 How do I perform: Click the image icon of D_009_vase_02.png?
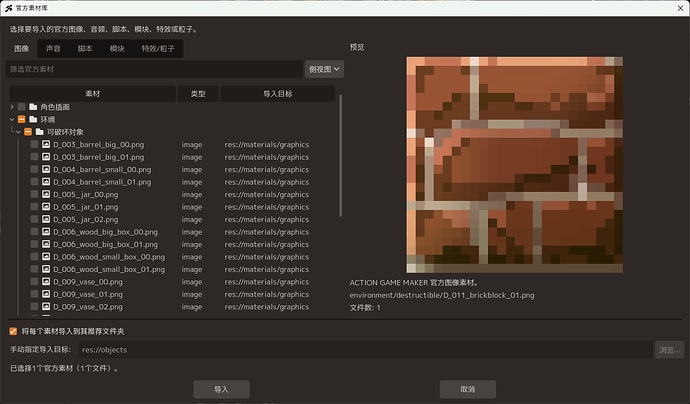pyautogui.click(x=46, y=306)
